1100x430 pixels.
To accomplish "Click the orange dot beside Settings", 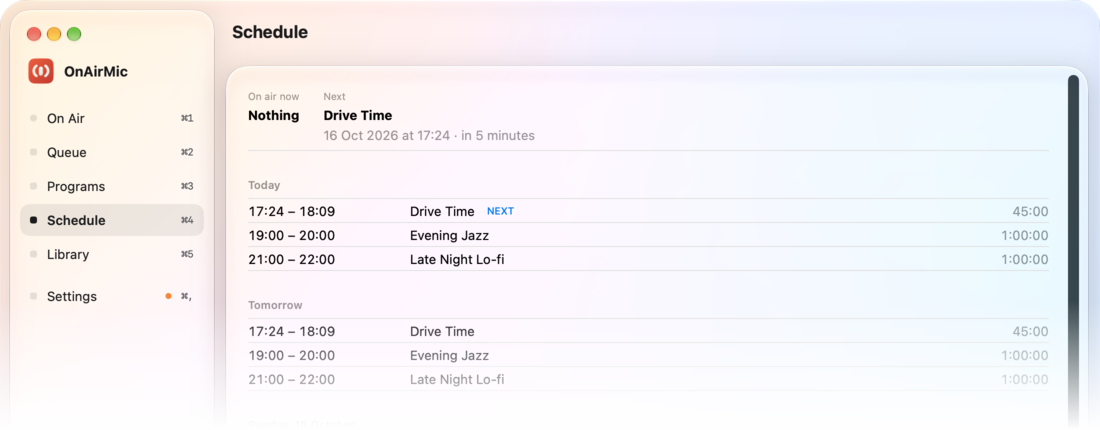I will (x=168, y=296).
